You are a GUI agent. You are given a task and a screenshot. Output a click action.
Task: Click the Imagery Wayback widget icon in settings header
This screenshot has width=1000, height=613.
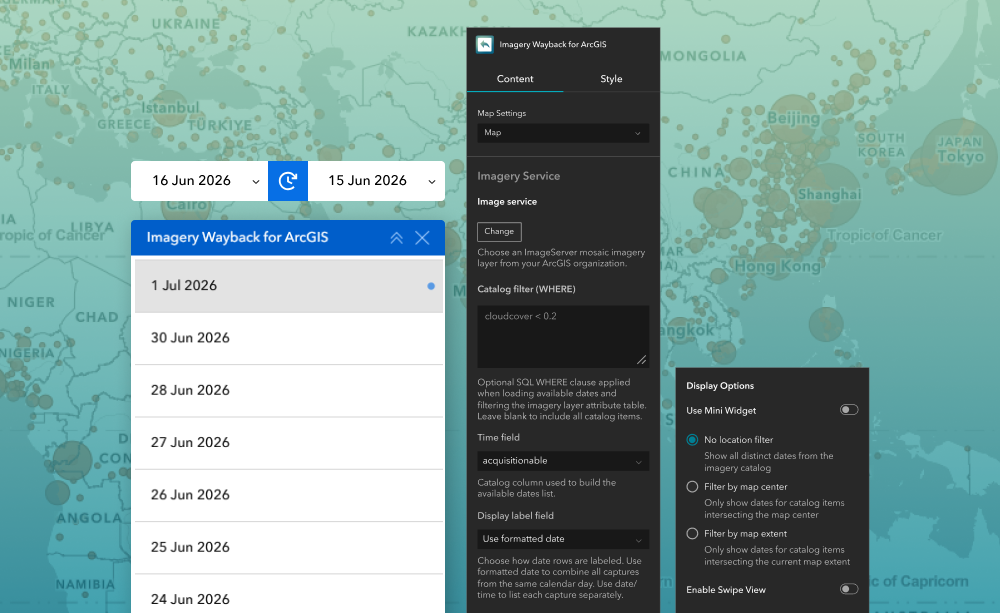pos(485,44)
